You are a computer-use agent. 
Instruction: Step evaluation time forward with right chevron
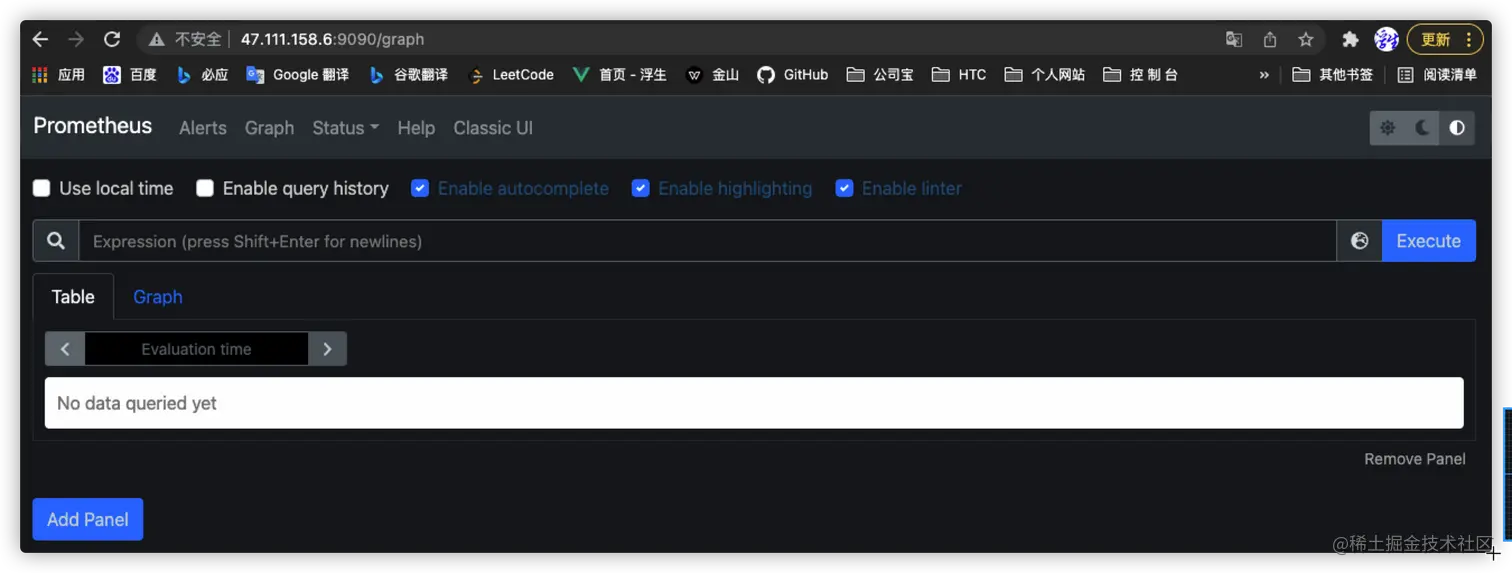tap(327, 349)
